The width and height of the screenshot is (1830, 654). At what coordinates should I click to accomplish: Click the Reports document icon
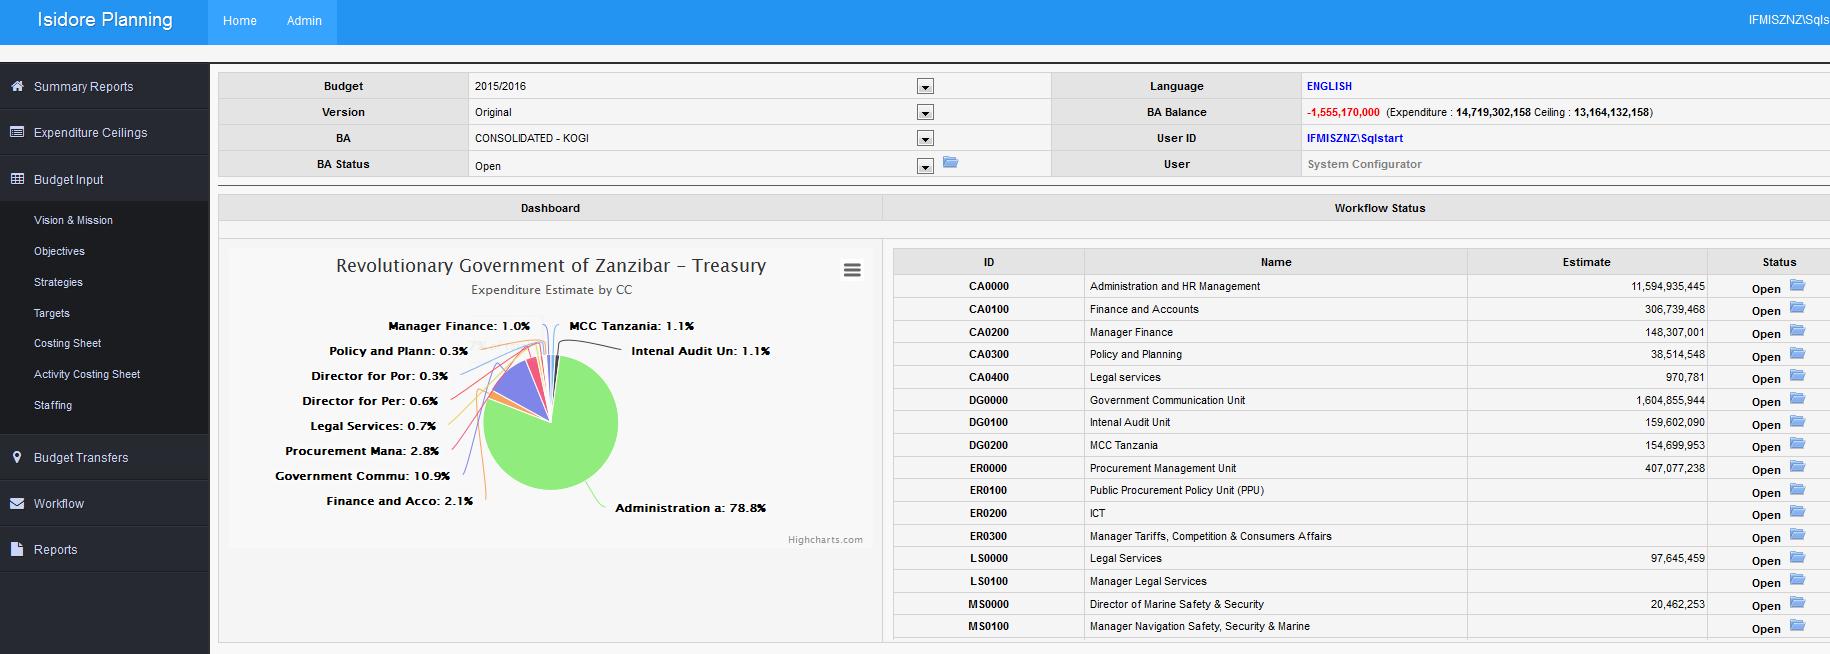pyautogui.click(x=17, y=549)
